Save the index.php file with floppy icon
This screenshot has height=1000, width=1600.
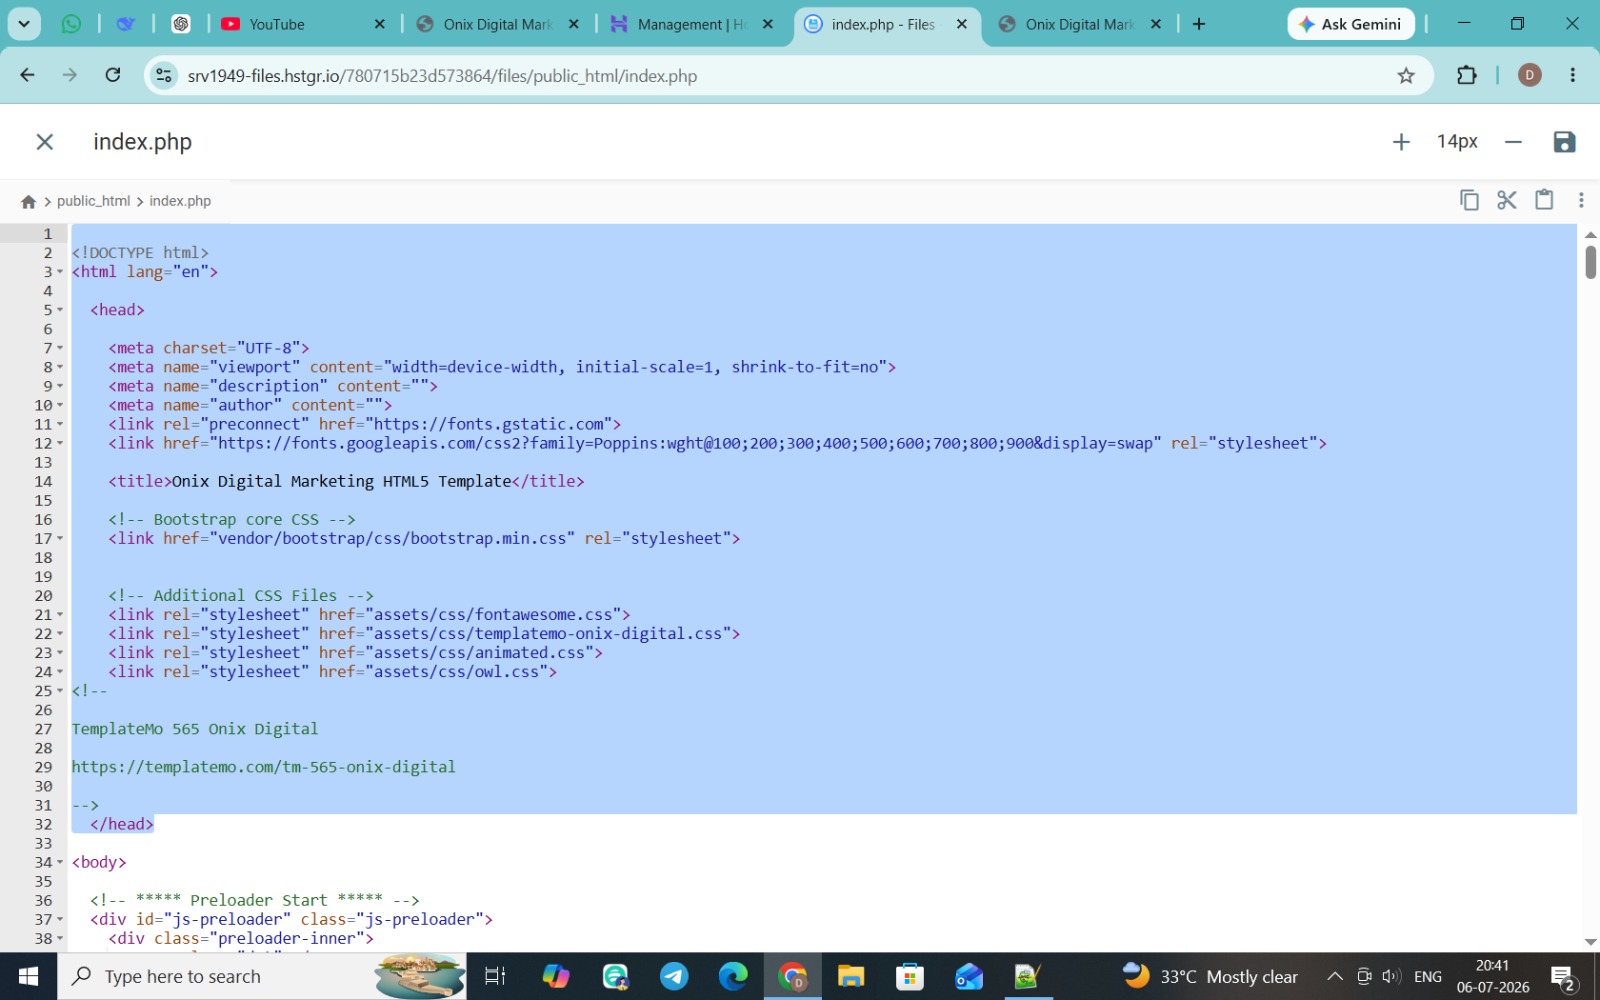pyautogui.click(x=1564, y=142)
